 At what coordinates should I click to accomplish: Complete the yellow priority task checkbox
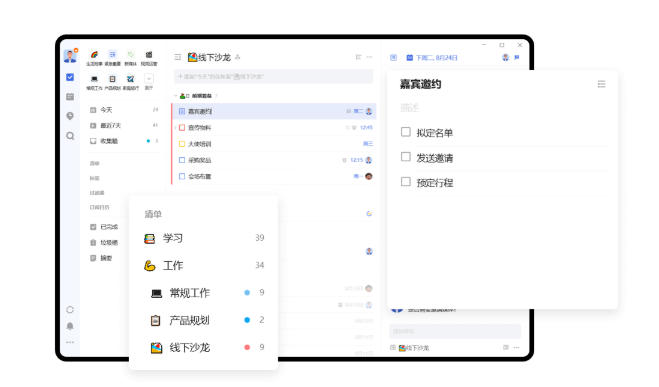pyautogui.click(x=182, y=144)
